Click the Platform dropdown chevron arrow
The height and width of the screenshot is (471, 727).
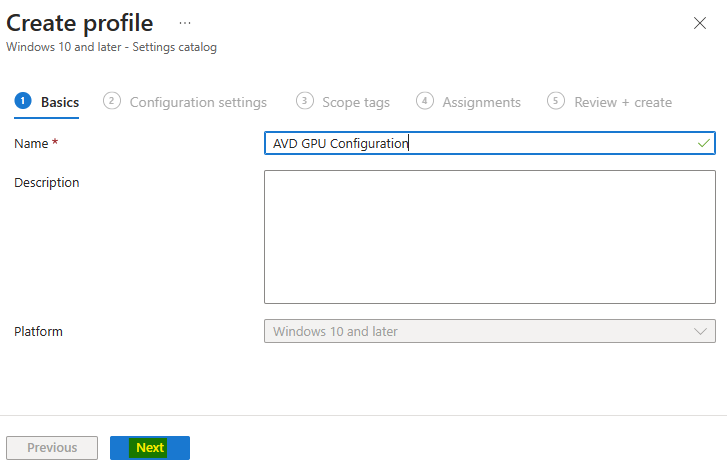pos(700,331)
